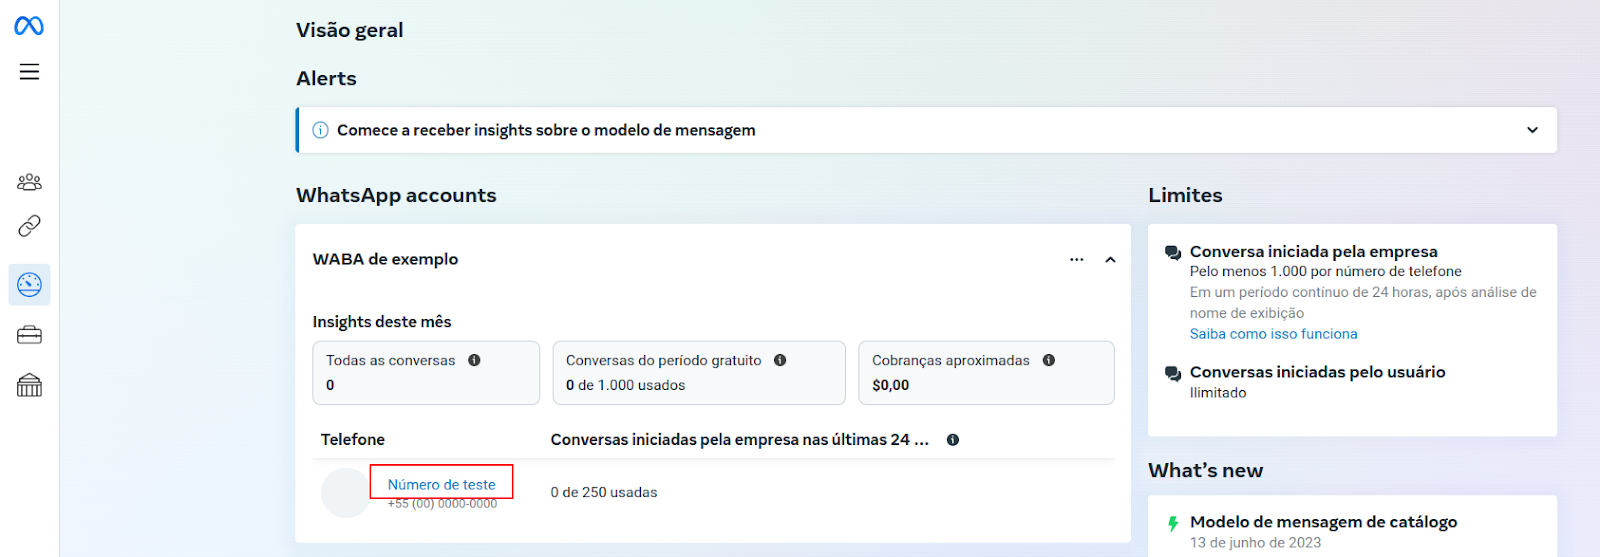Click the Ilimitado text
The width and height of the screenshot is (1600, 557).
tap(1218, 393)
